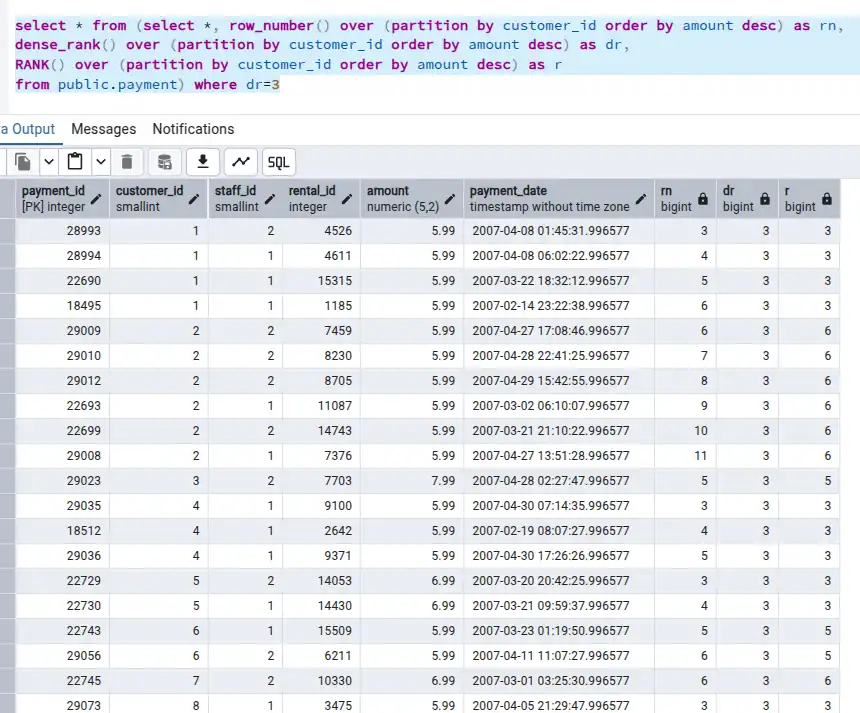Click the Paste clipboard icon

(x=75, y=162)
